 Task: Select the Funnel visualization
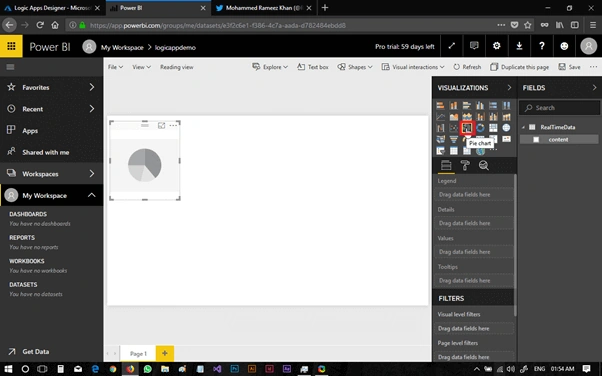tap(453, 139)
